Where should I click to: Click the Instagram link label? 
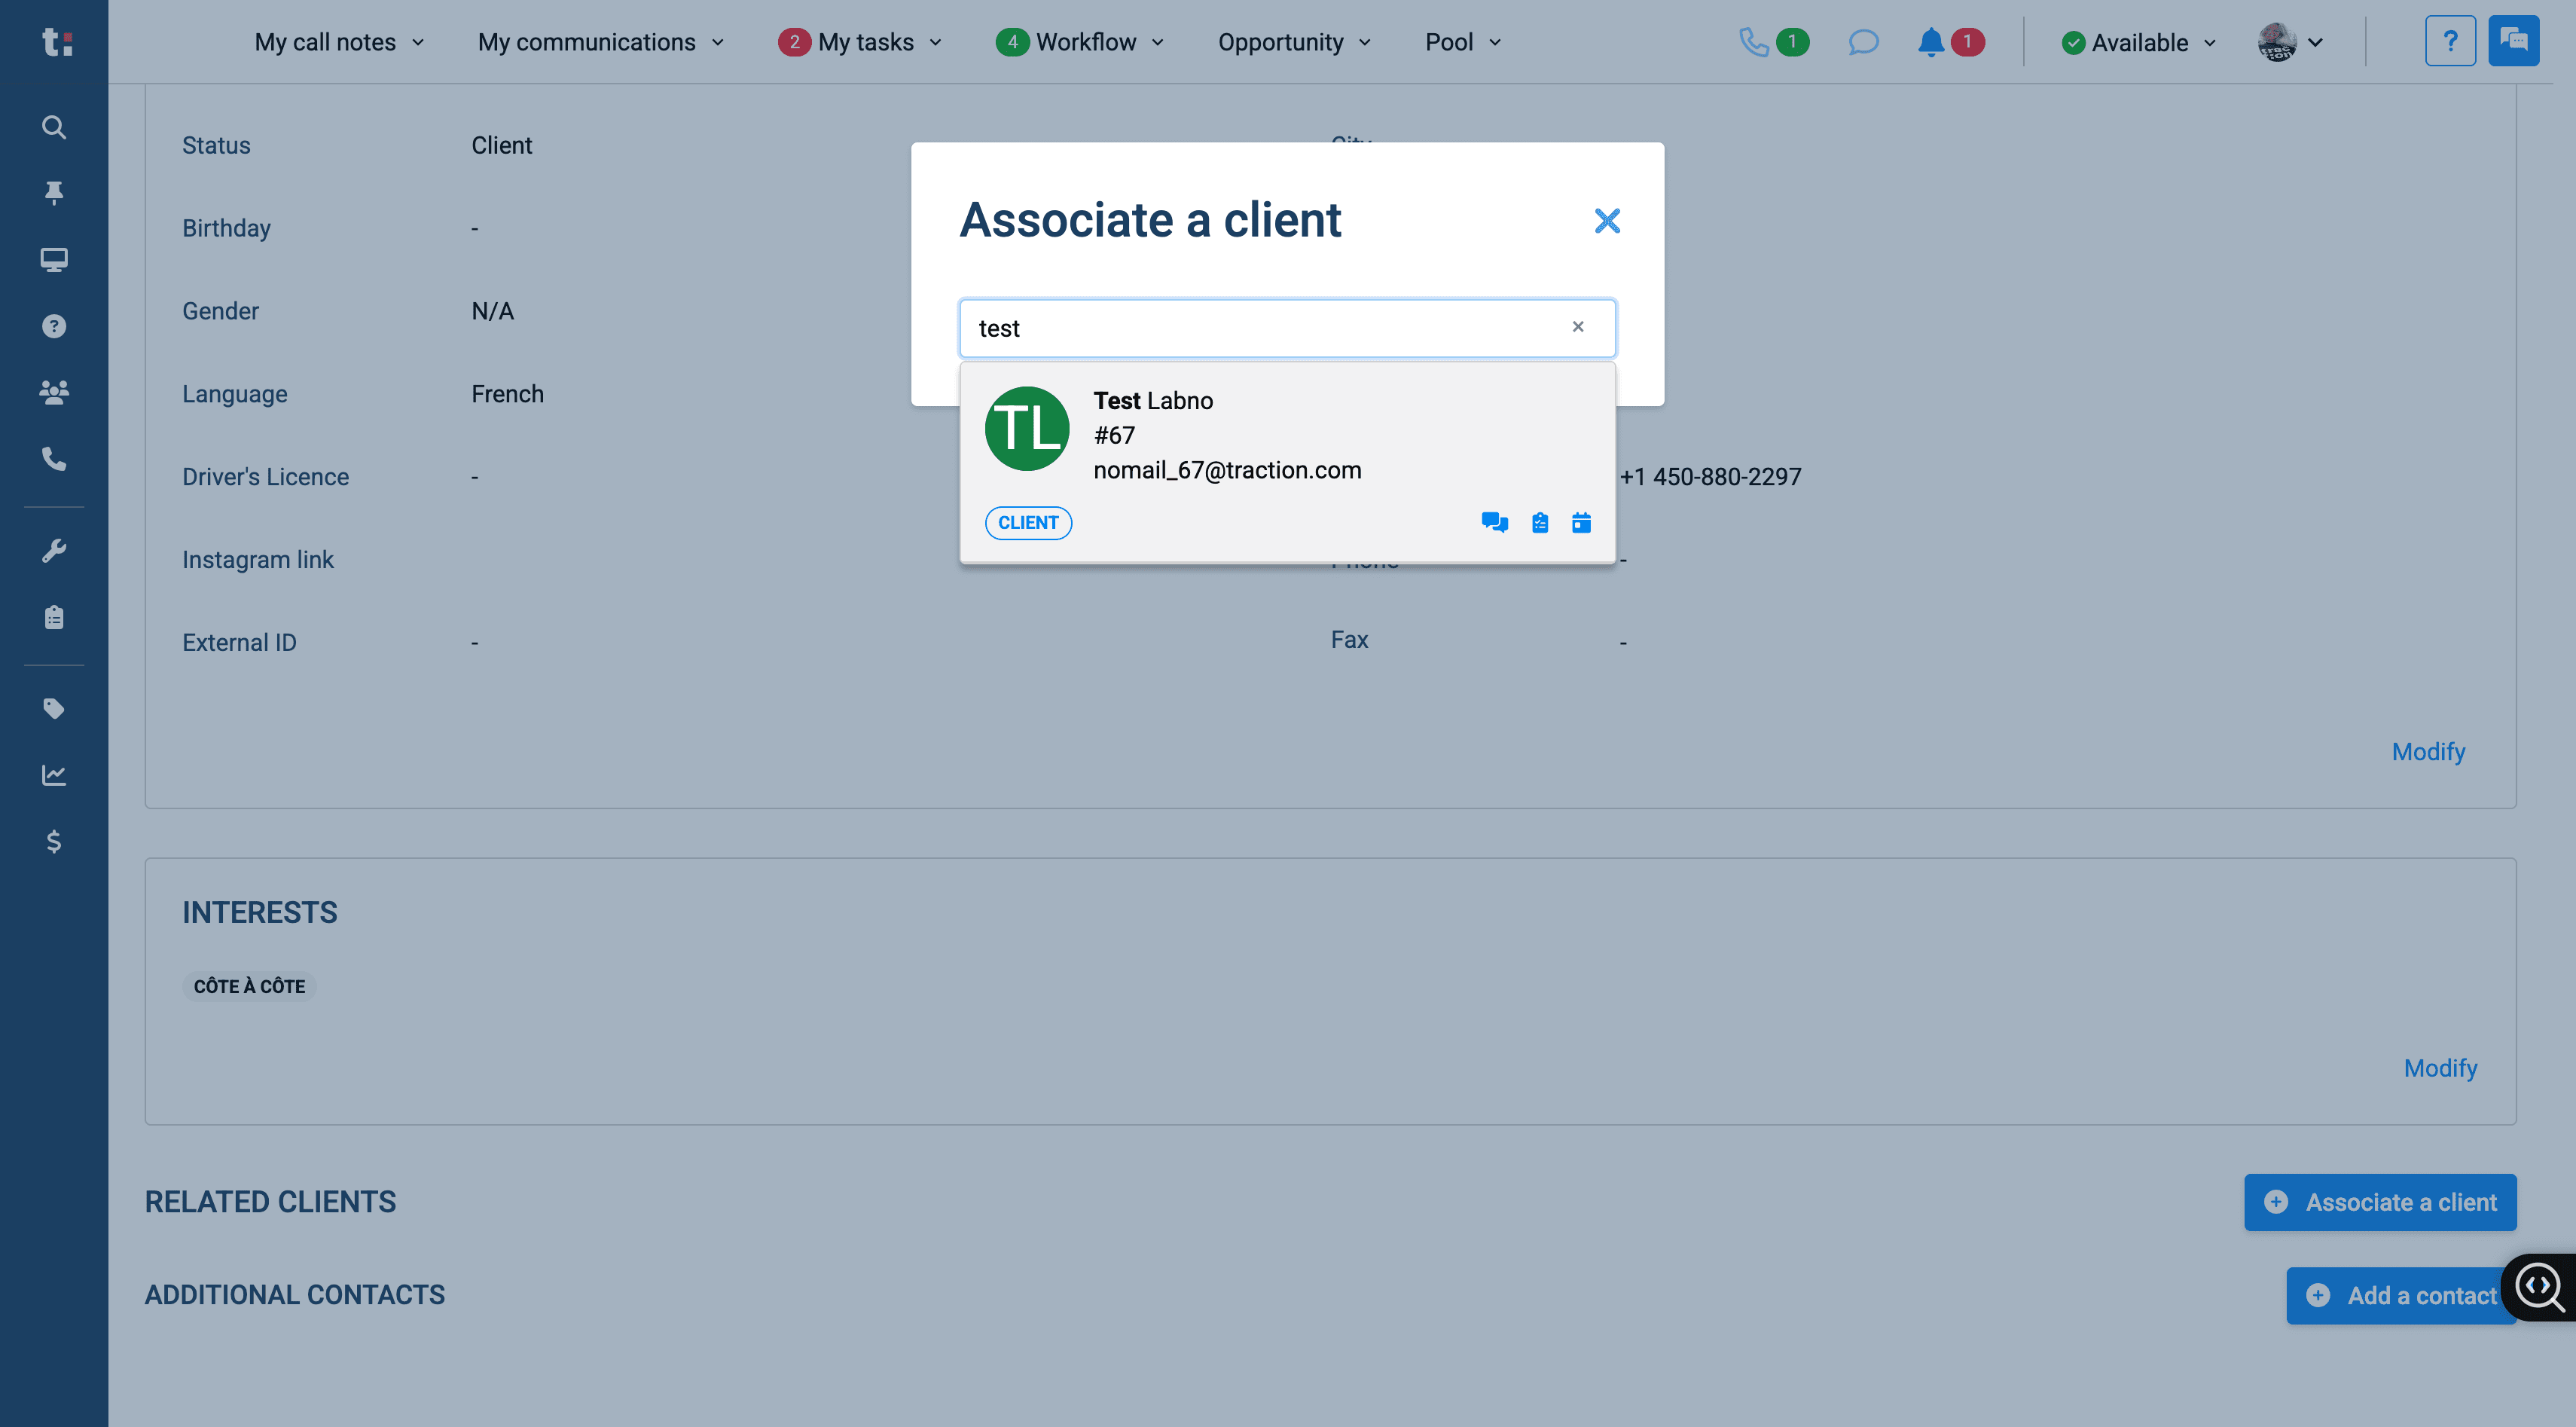(x=258, y=560)
